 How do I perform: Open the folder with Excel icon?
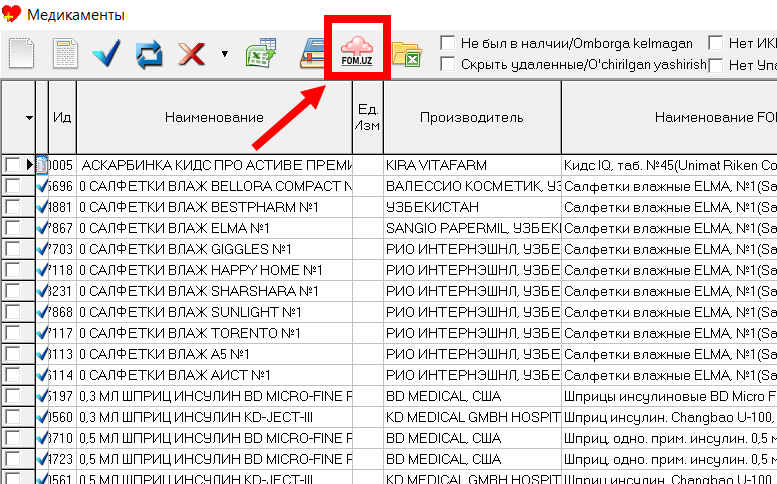point(406,54)
